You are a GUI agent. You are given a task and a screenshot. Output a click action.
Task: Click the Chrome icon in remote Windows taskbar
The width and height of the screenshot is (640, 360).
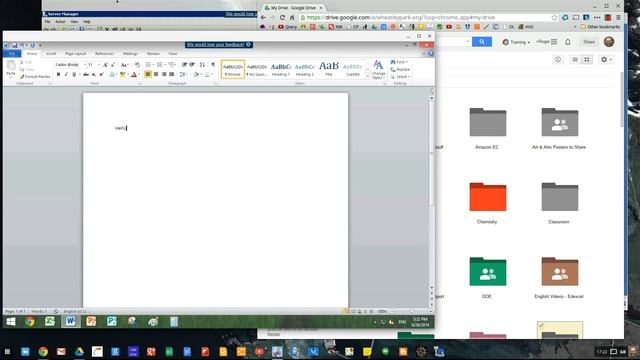coord(29,321)
